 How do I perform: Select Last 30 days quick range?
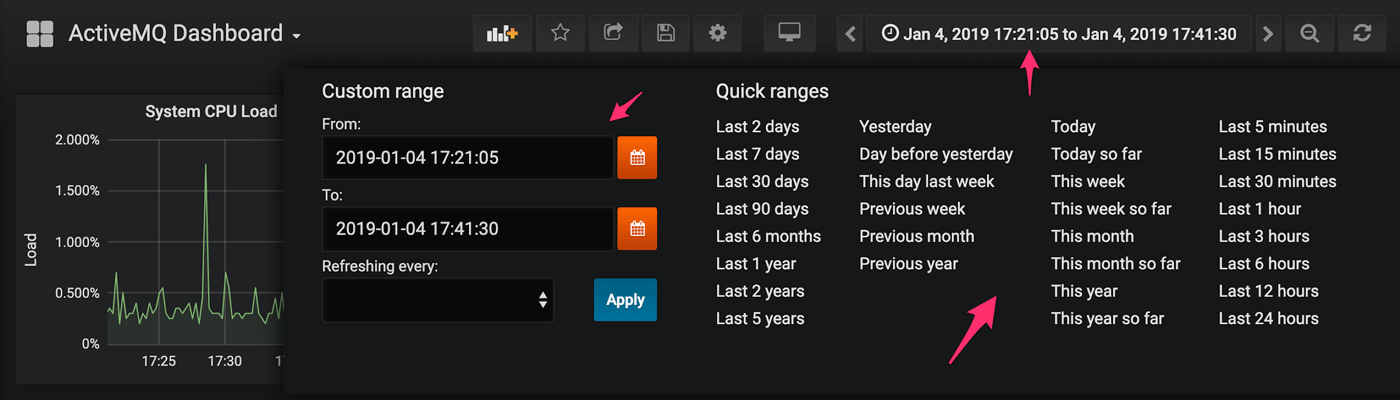pyautogui.click(x=762, y=182)
